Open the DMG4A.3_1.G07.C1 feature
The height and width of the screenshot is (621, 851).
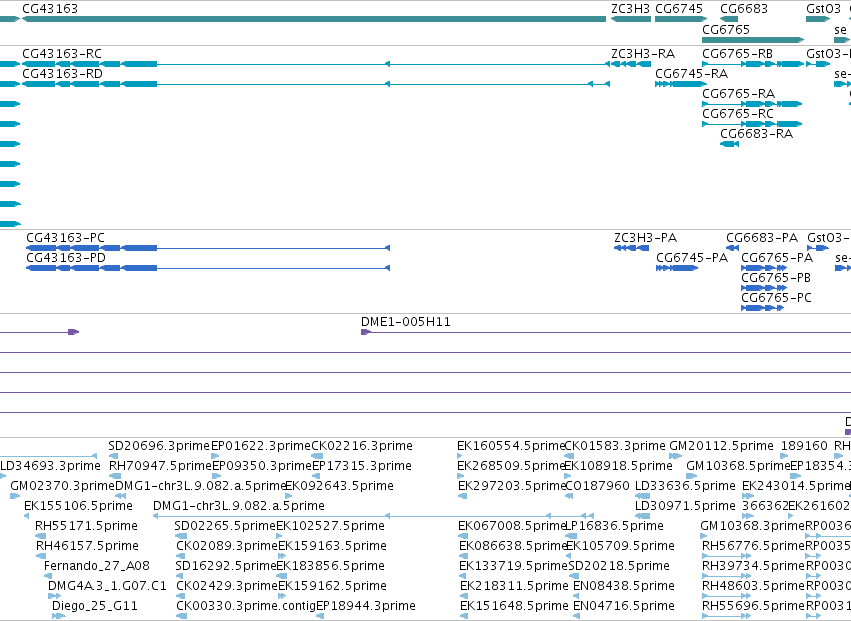point(107,586)
